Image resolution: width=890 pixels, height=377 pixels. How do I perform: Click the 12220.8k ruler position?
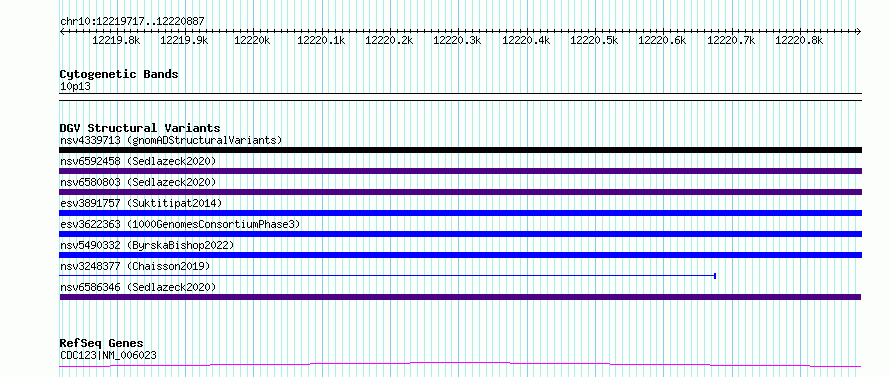point(799,40)
